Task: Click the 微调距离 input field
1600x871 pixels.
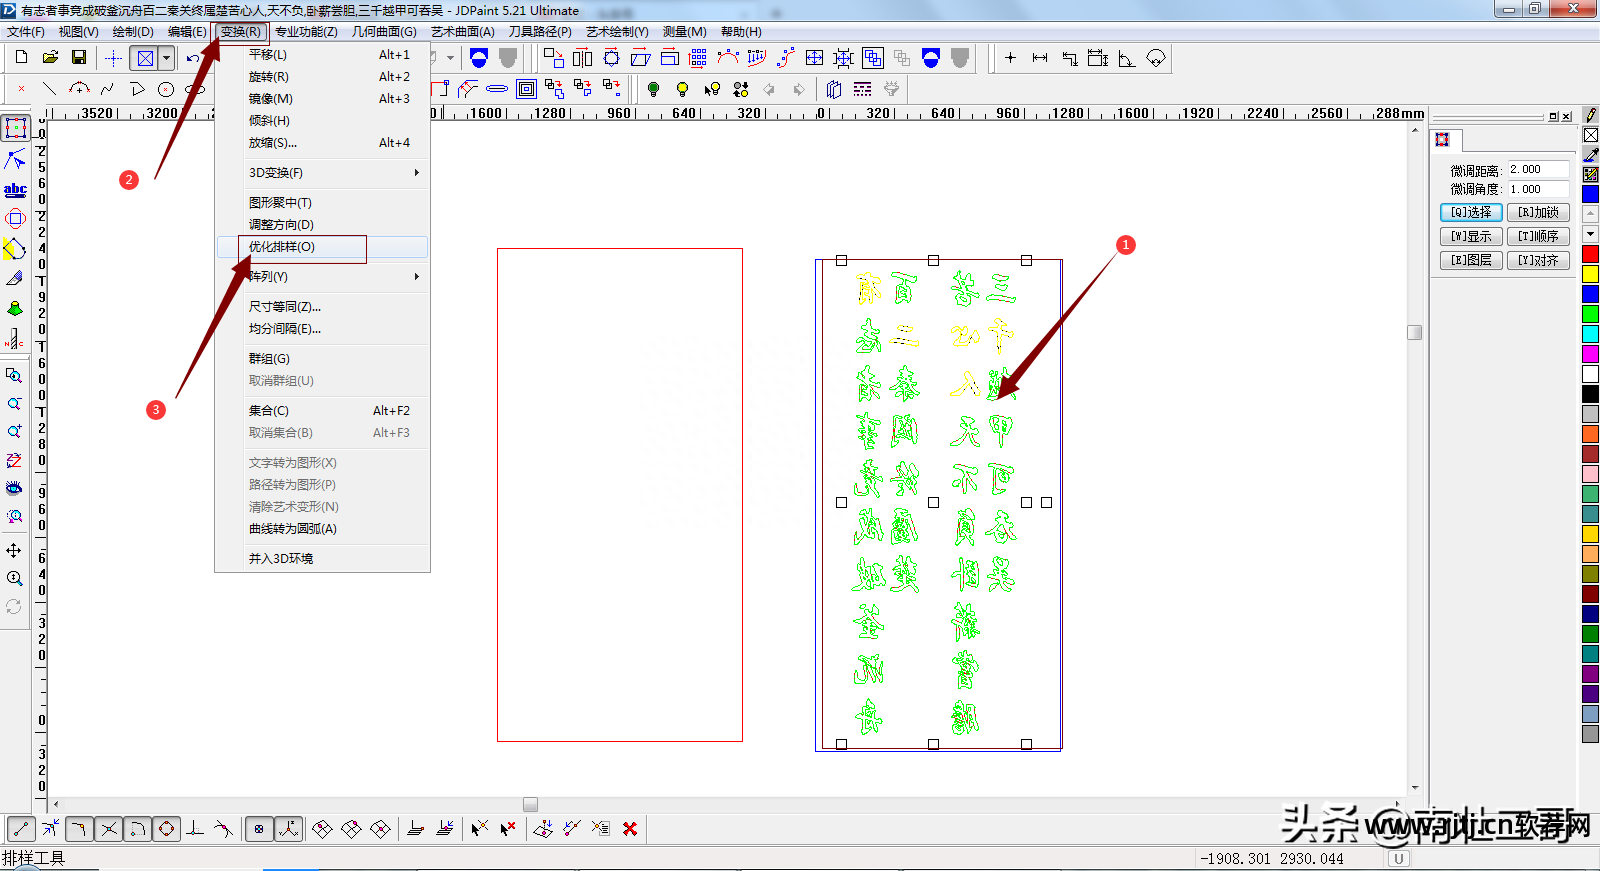Action: tap(1538, 169)
